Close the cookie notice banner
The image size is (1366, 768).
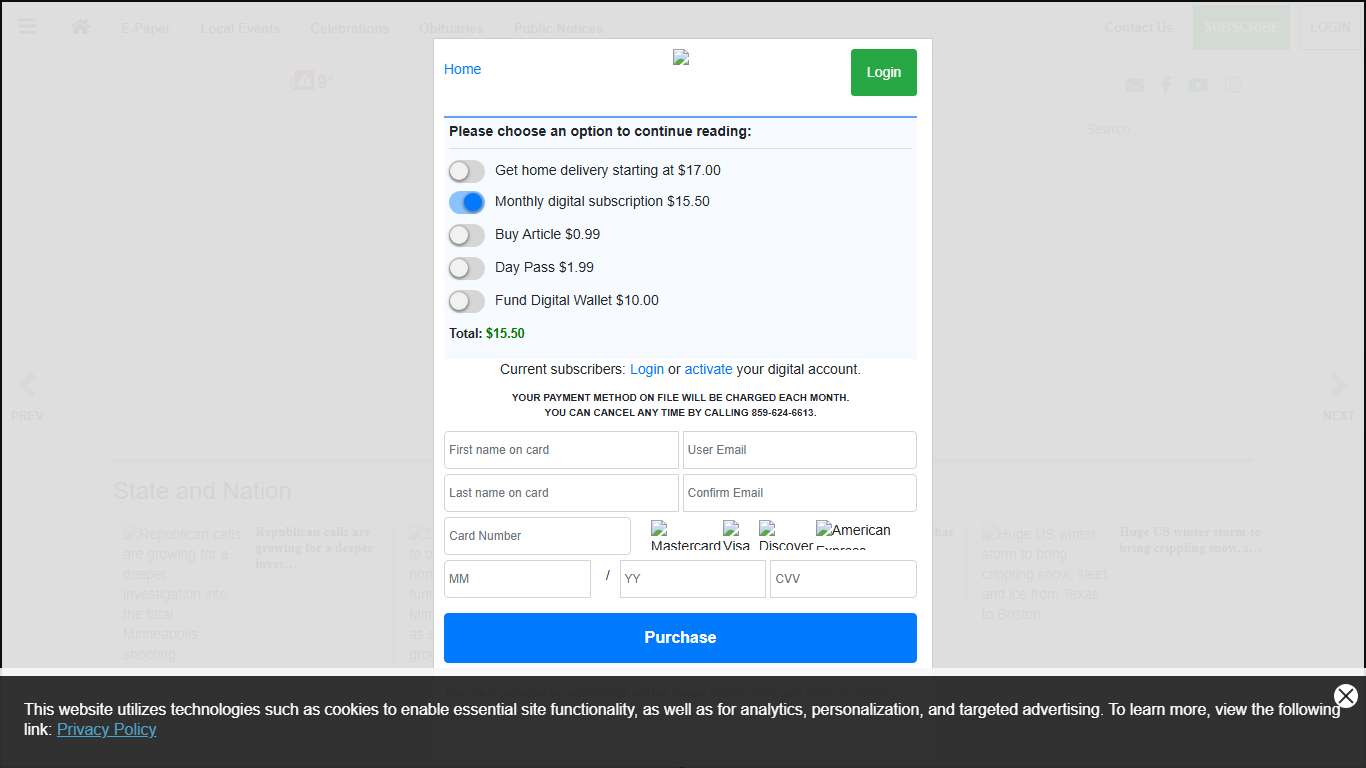pos(1345,696)
